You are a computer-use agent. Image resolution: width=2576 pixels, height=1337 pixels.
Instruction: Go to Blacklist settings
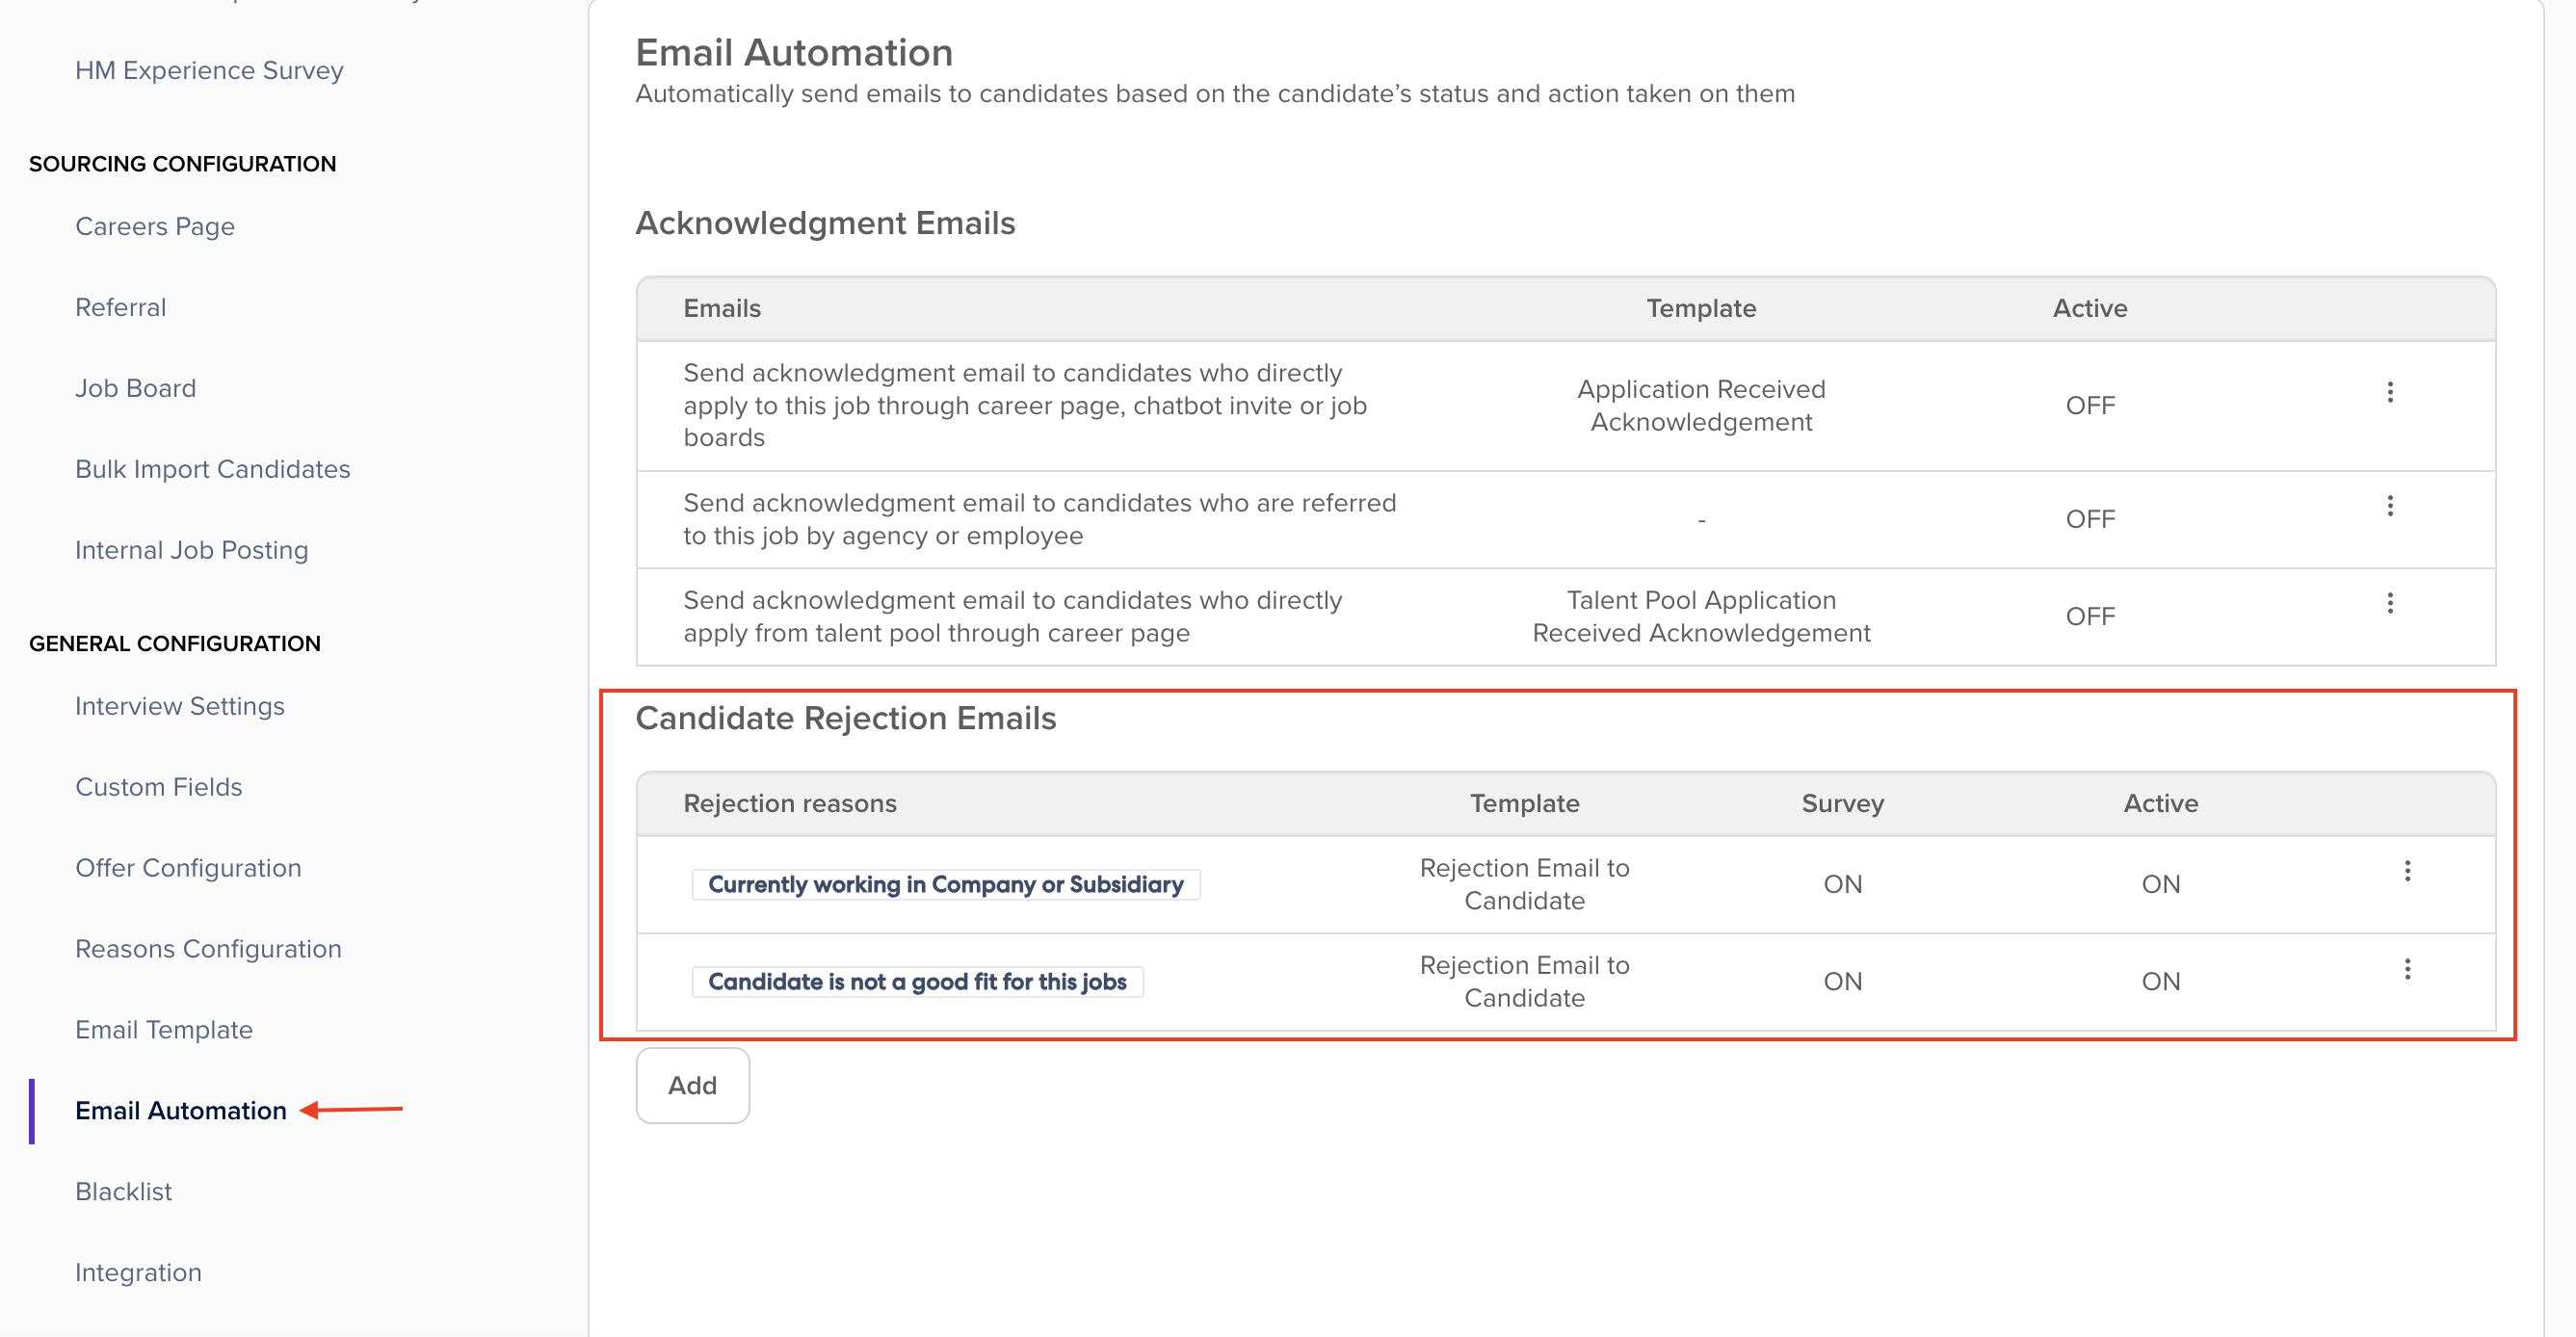(123, 1191)
